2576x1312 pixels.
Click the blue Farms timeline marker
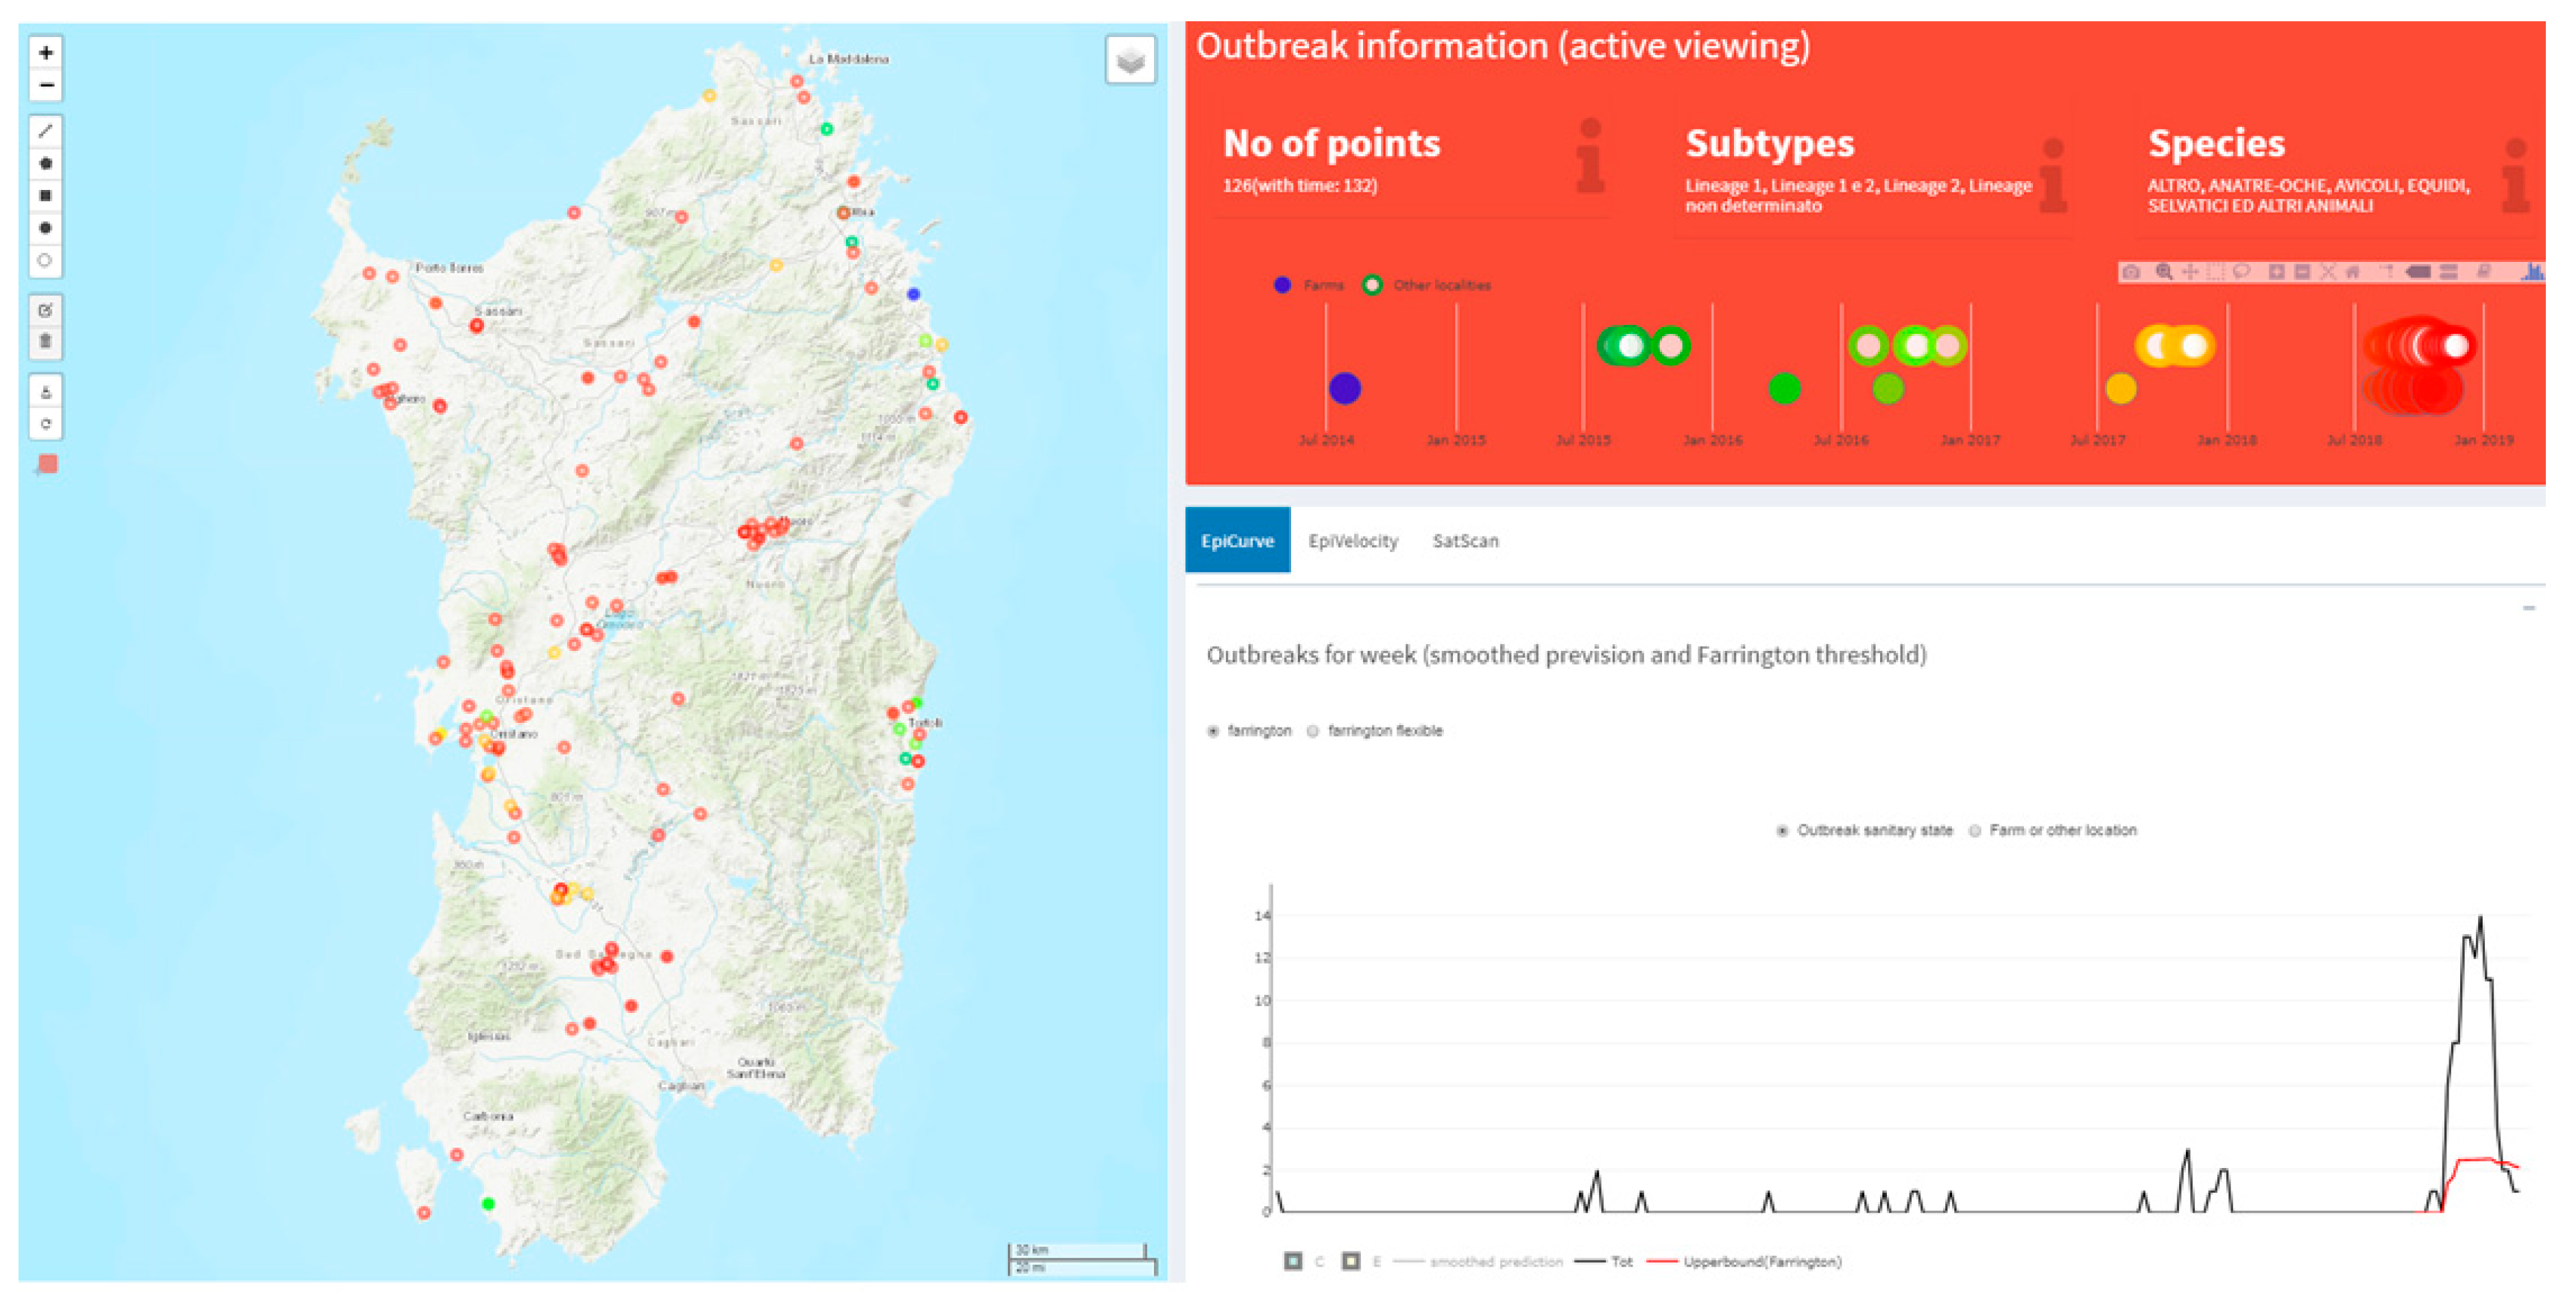click(x=1345, y=388)
